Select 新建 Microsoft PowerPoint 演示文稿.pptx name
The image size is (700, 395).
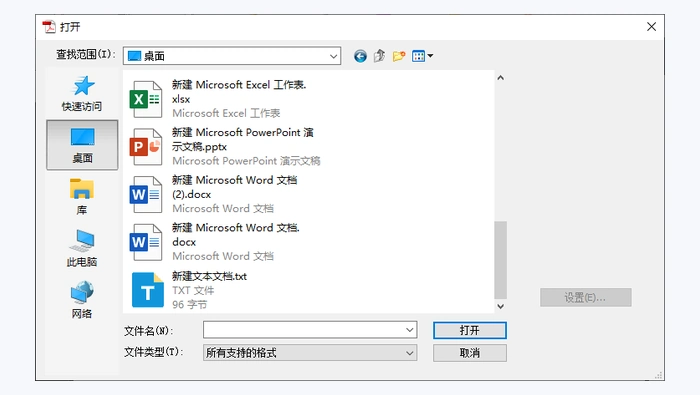coord(242,139)
